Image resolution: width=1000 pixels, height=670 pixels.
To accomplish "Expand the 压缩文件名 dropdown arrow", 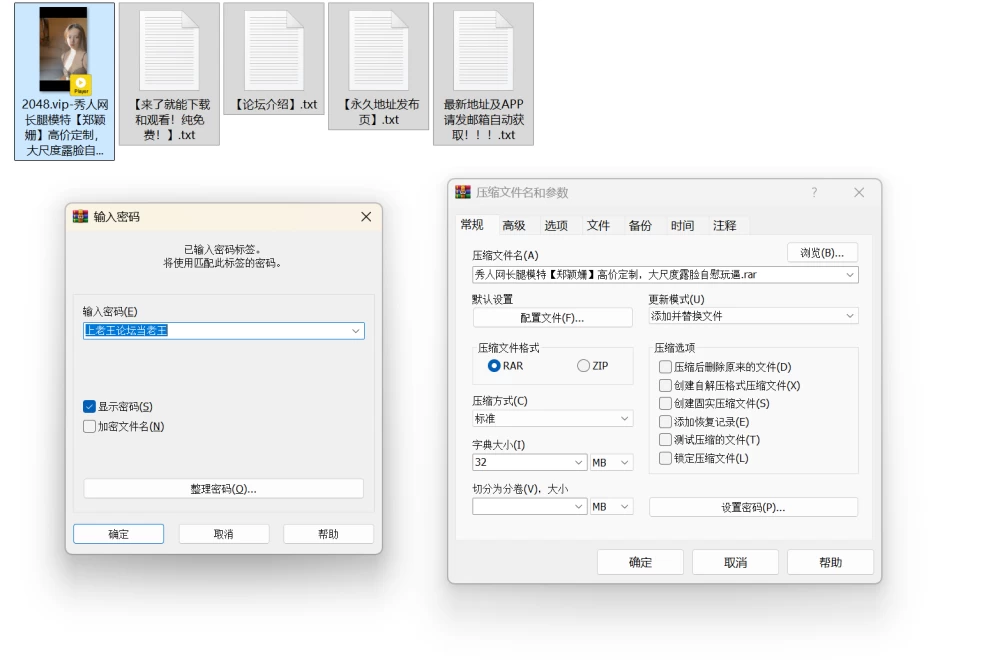I will pos(850,275).
